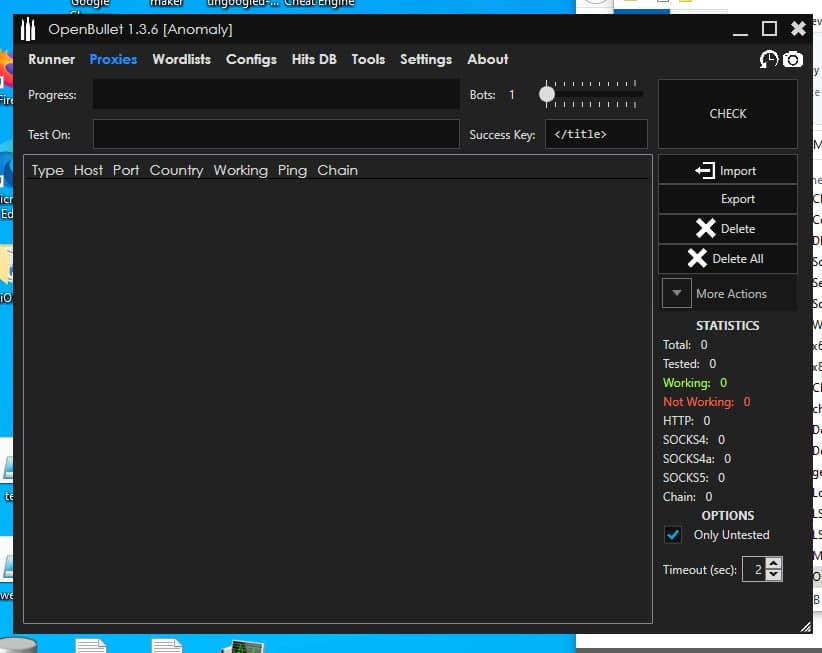Screen dimensions: 822x653
Task: Open the Configs tab
Action: coord(251,59)
